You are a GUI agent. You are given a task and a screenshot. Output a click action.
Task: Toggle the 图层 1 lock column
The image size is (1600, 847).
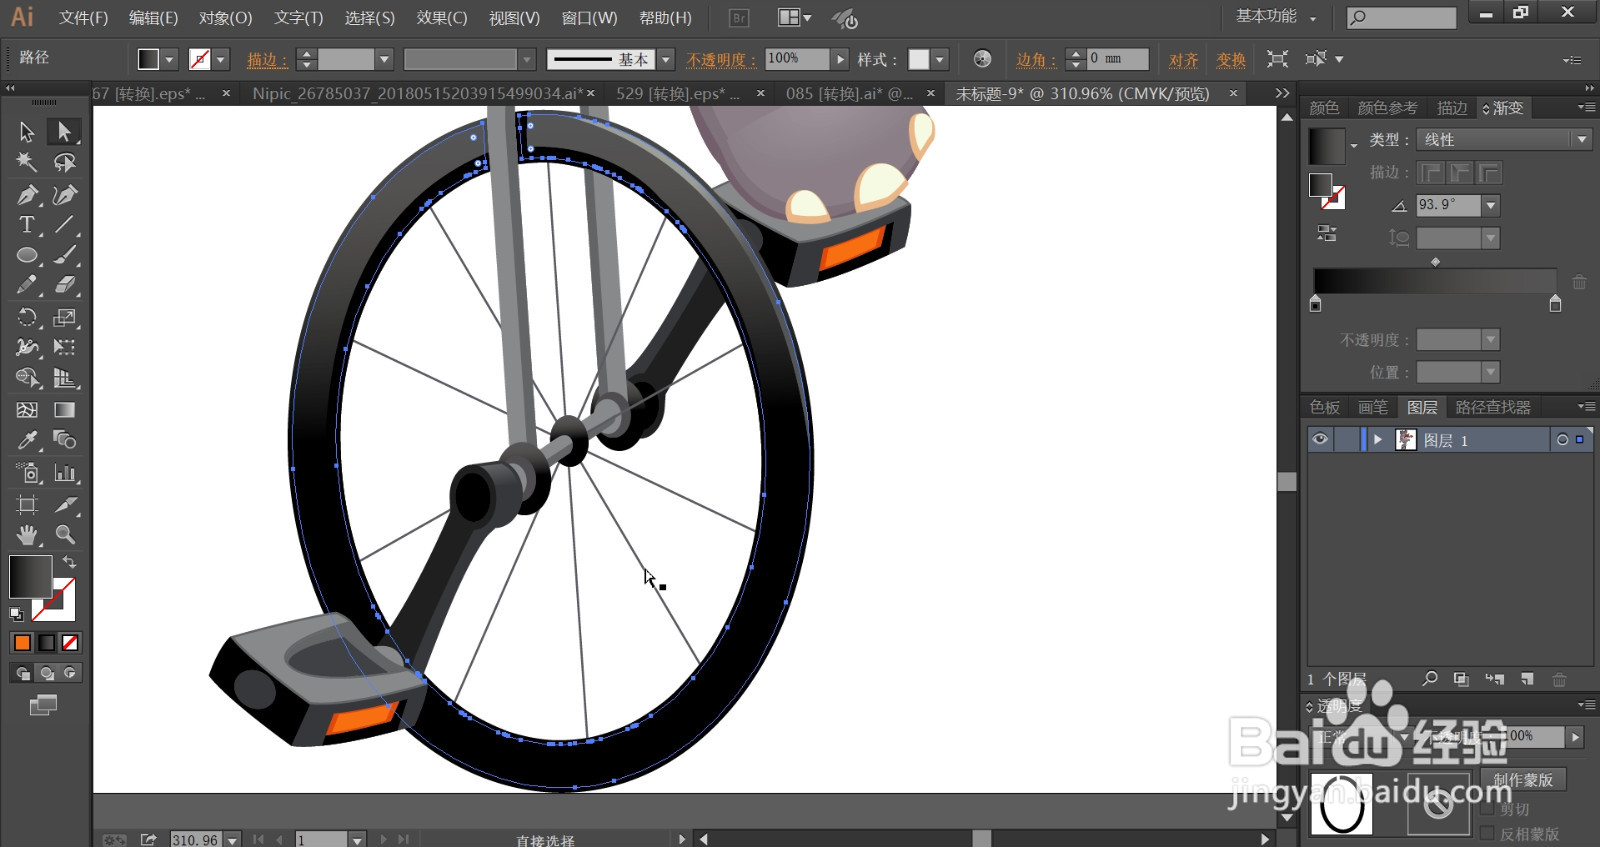[1345, 440]
